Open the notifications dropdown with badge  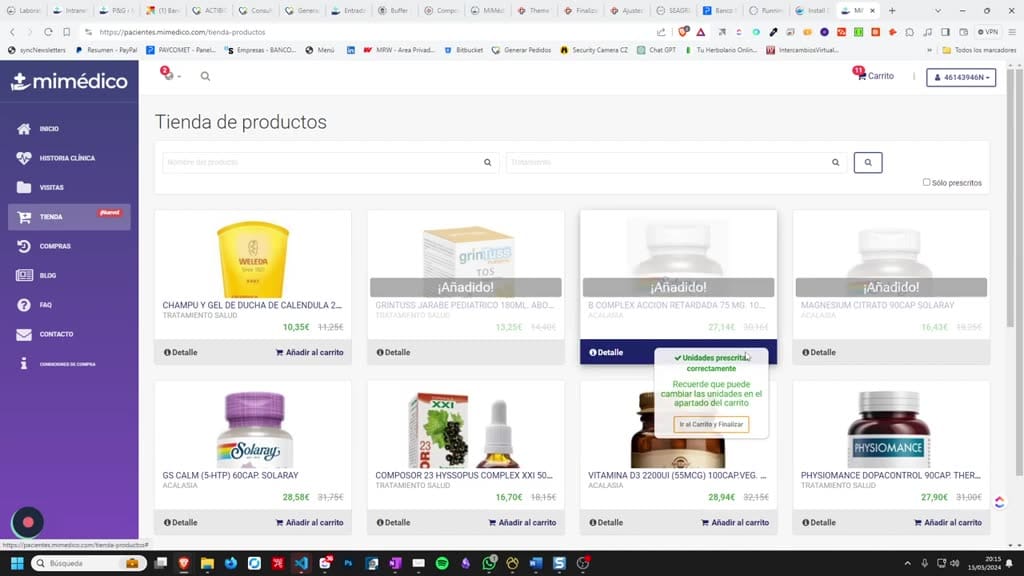pos(170,74)
